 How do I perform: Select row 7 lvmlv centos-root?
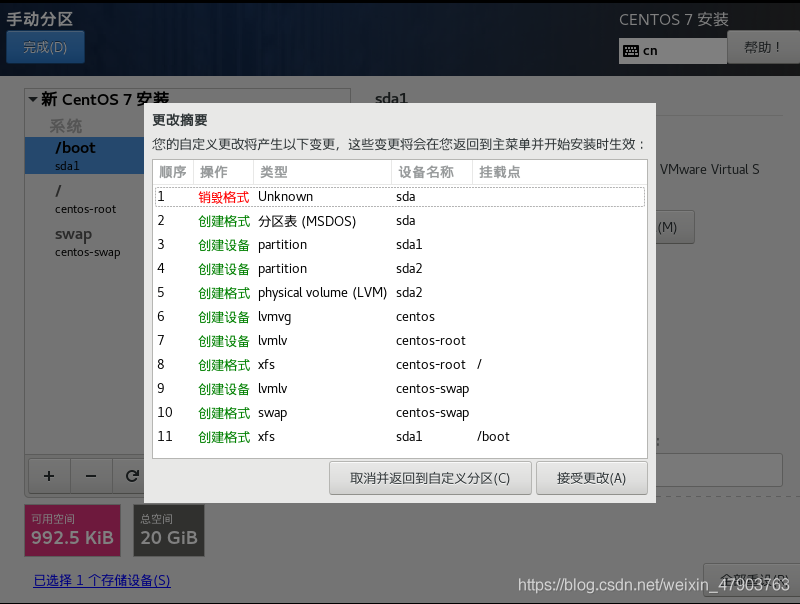[x=400, y=341]
